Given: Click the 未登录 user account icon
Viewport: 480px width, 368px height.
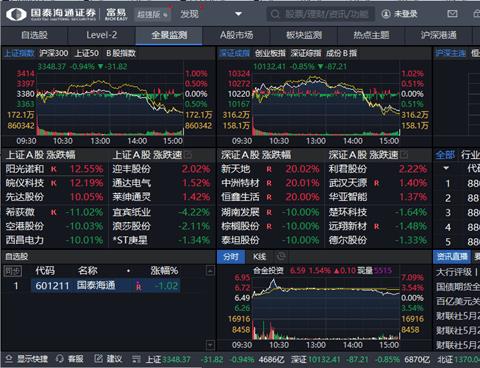Looking at the screenshot, I should [x=386, y=14].
